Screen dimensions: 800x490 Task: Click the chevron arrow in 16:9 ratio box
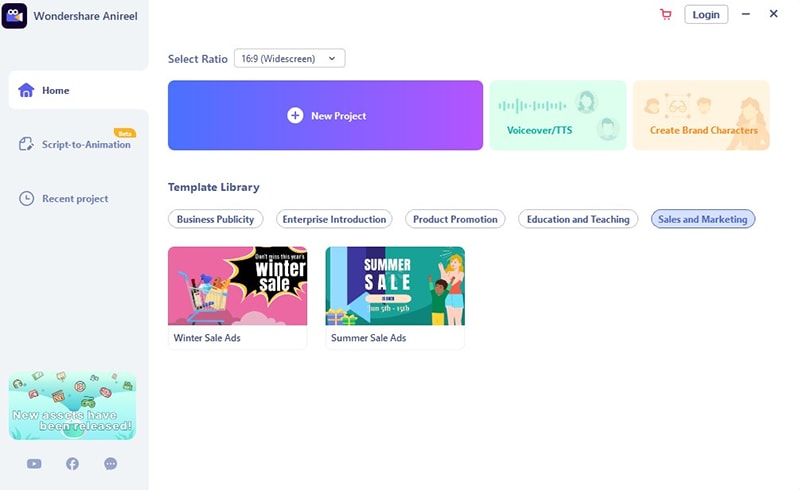pos(332,59)
